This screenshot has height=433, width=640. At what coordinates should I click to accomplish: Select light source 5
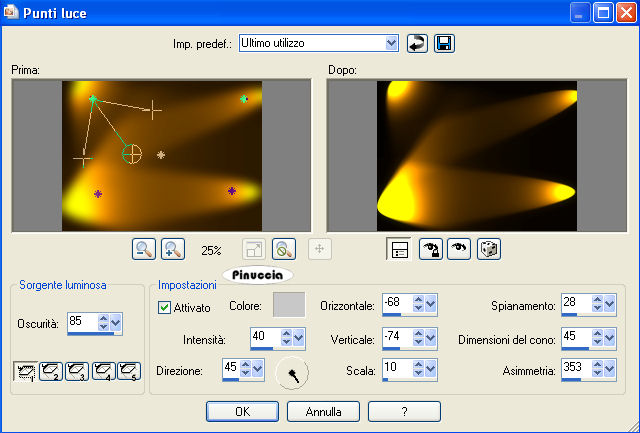click(x=129, y=371)
